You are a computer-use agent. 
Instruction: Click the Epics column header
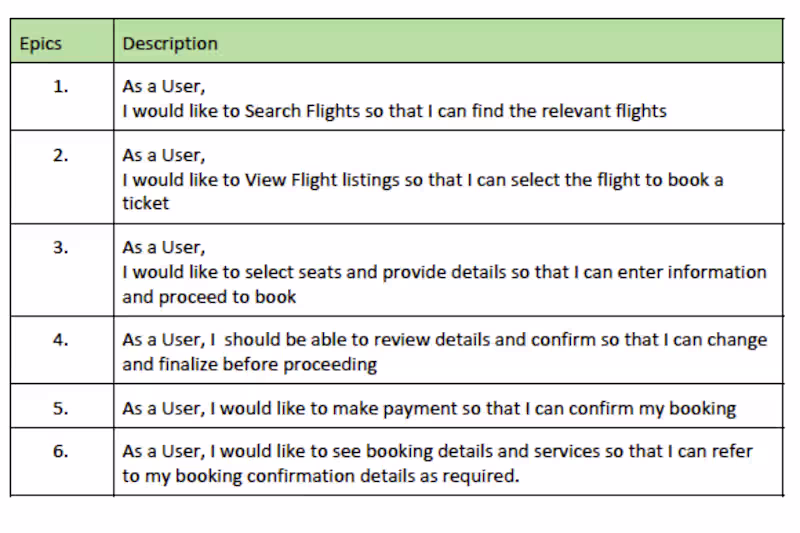(40, 44)
